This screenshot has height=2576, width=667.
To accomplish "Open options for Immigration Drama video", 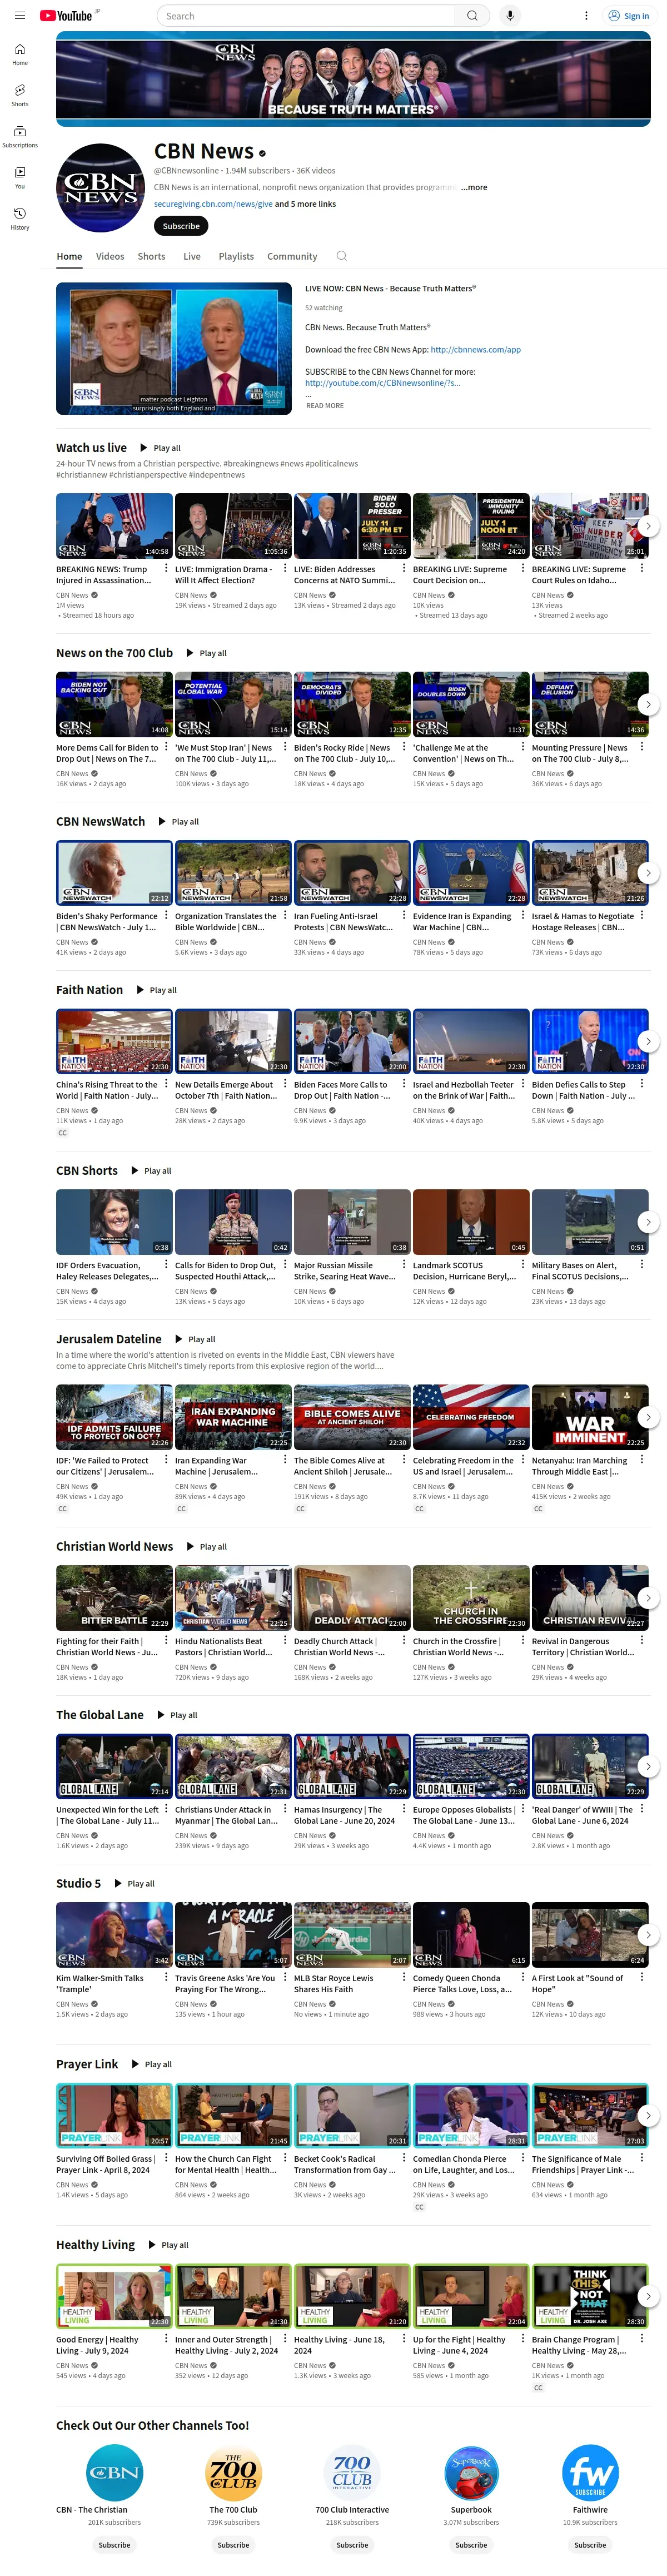I will (285, 569).
